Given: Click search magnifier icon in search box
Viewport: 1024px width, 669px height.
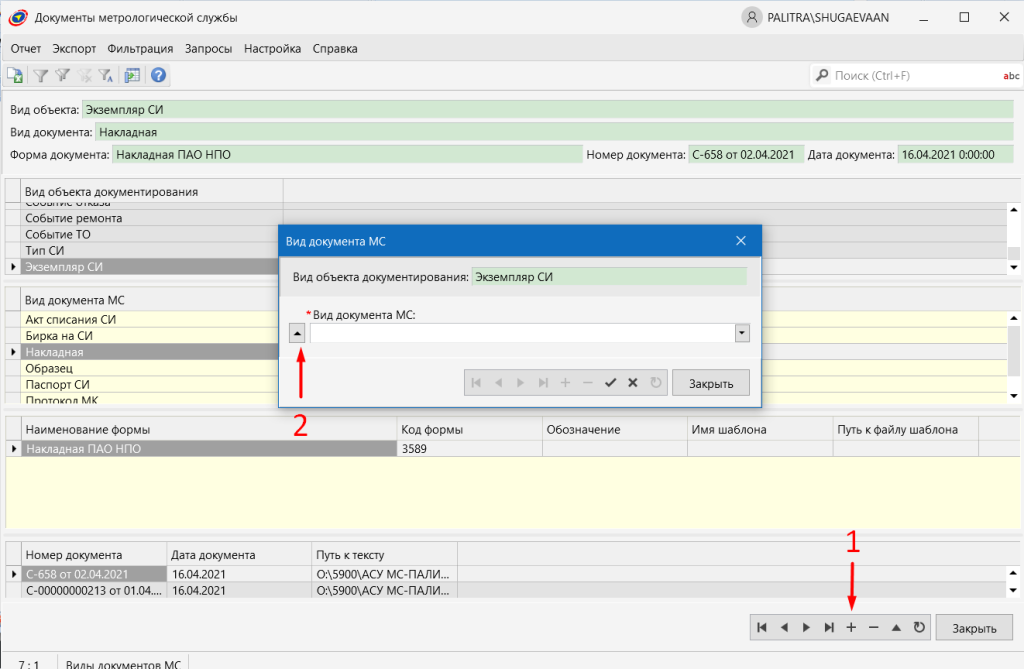Looking at the screenshot, I should point(822,75).
